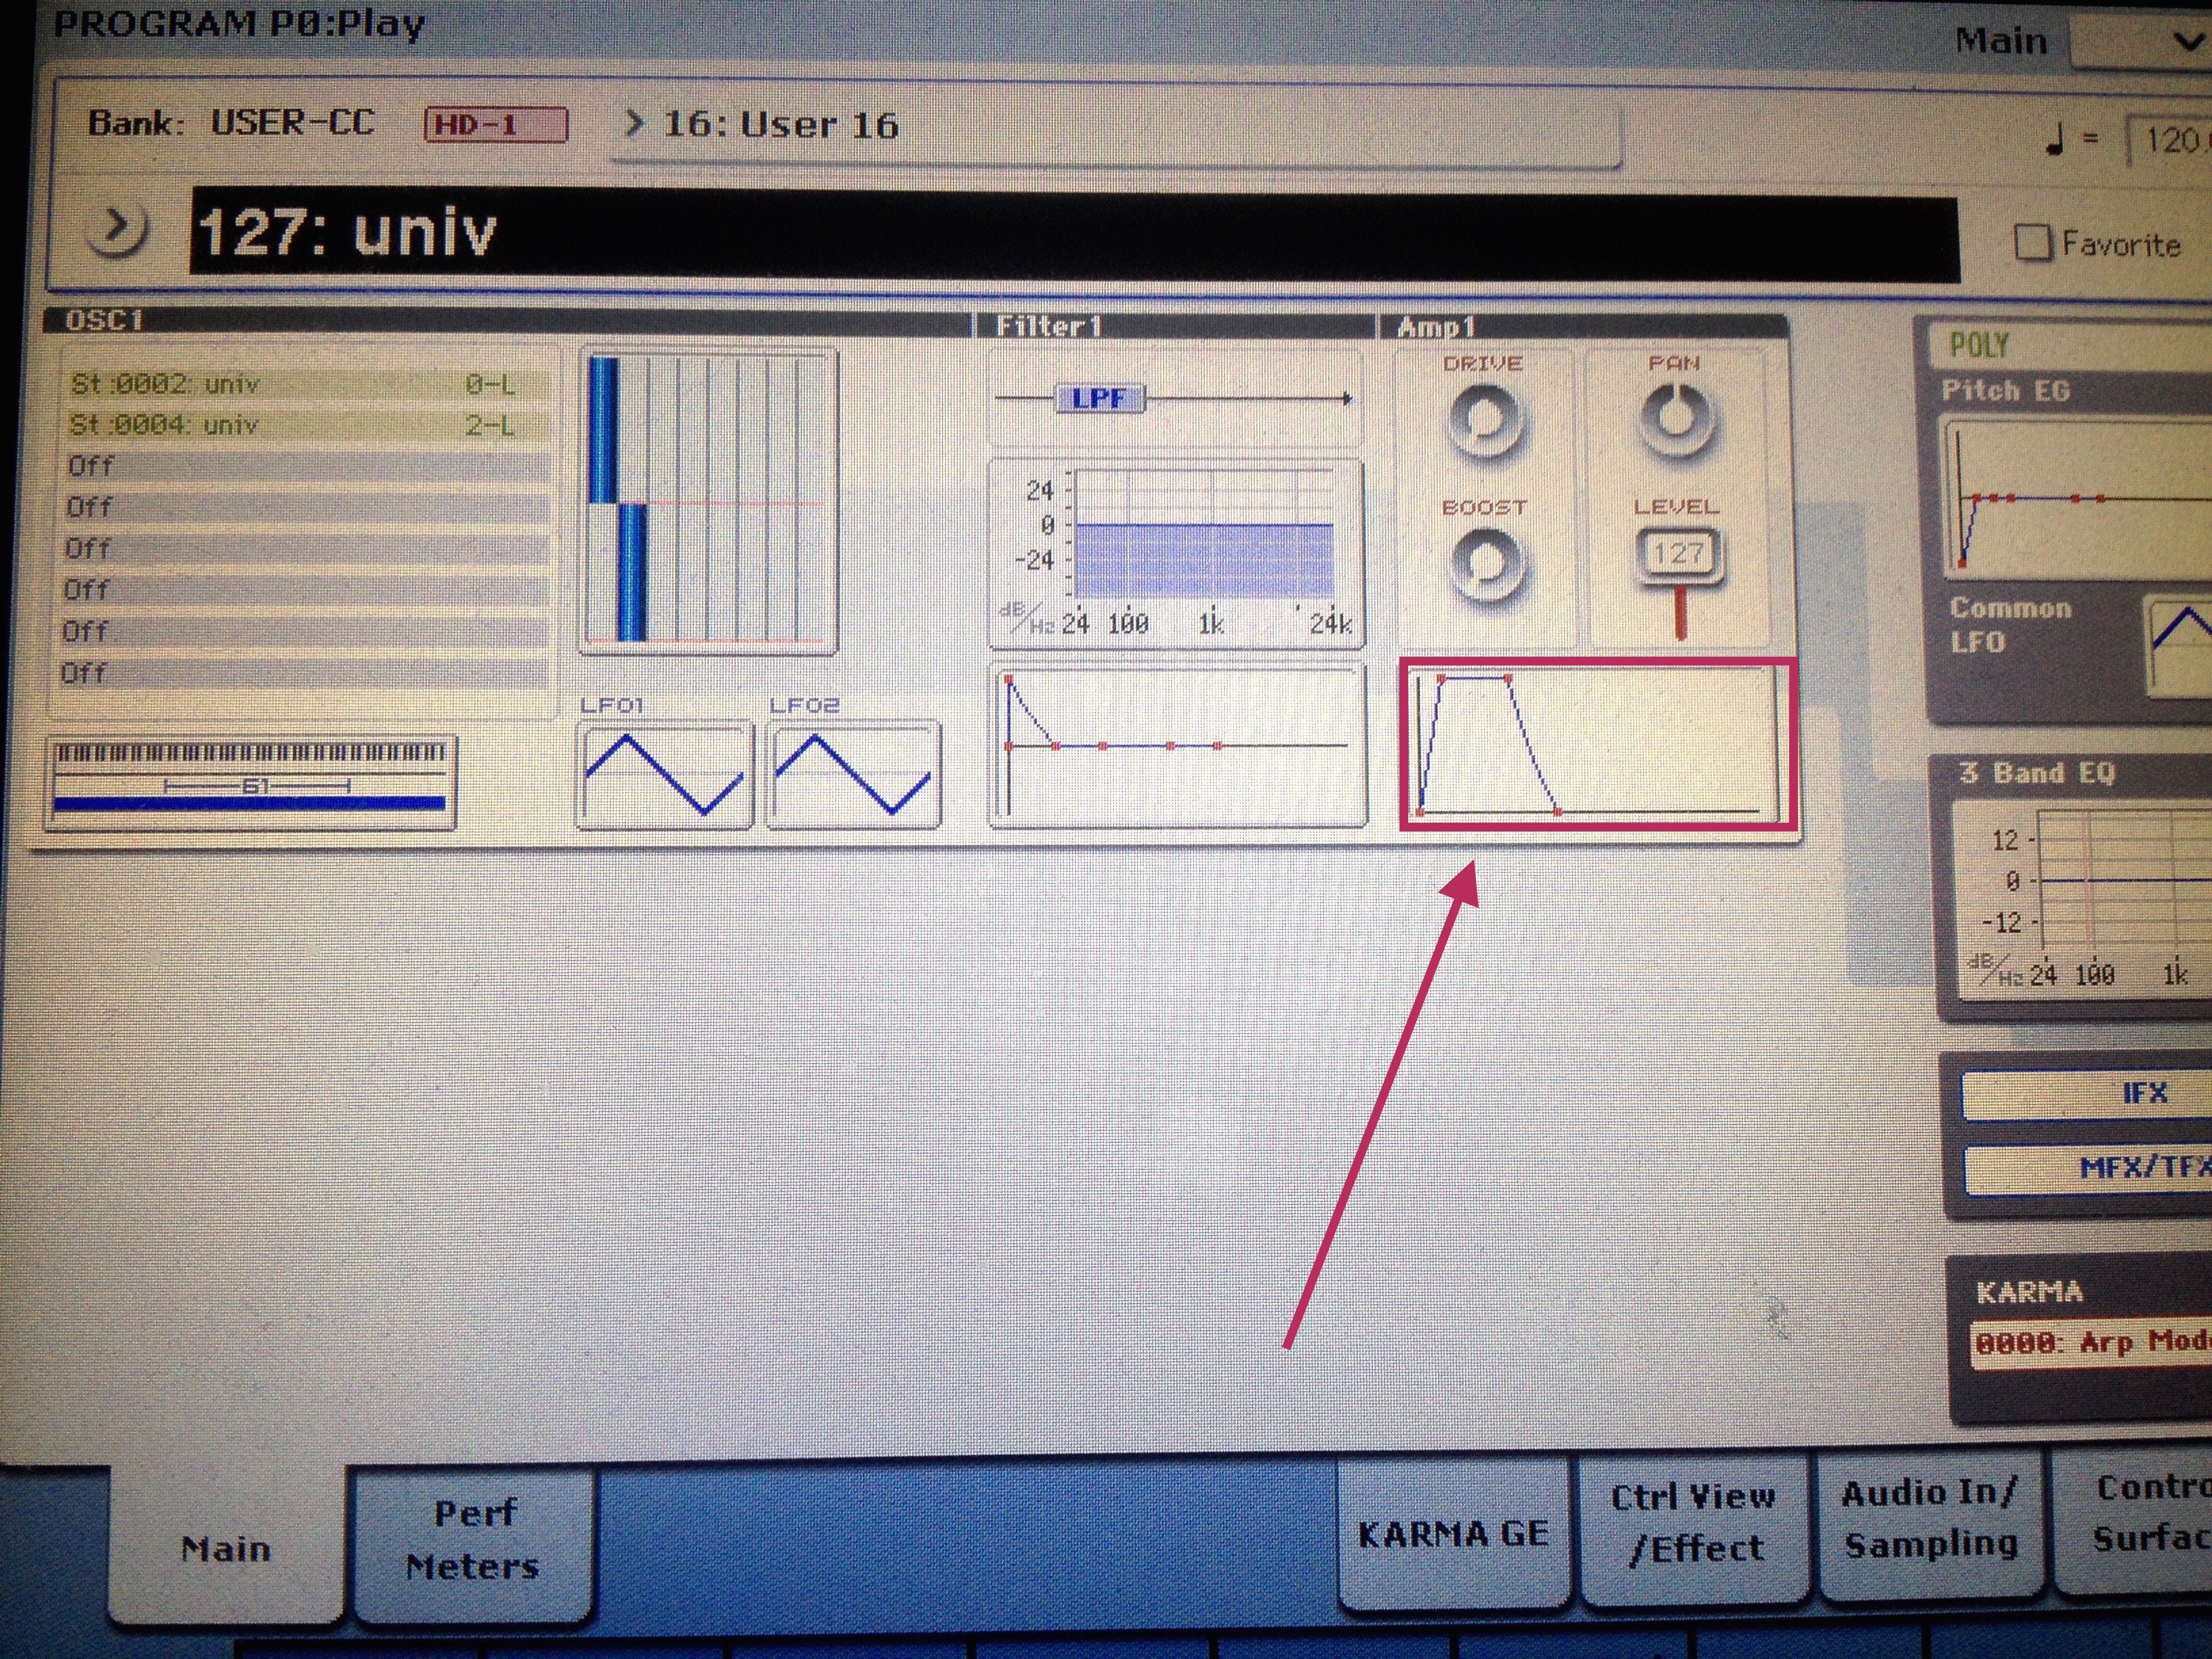
Task: Open the KARMA GE tab
Action: (x=1452, y=1533)
